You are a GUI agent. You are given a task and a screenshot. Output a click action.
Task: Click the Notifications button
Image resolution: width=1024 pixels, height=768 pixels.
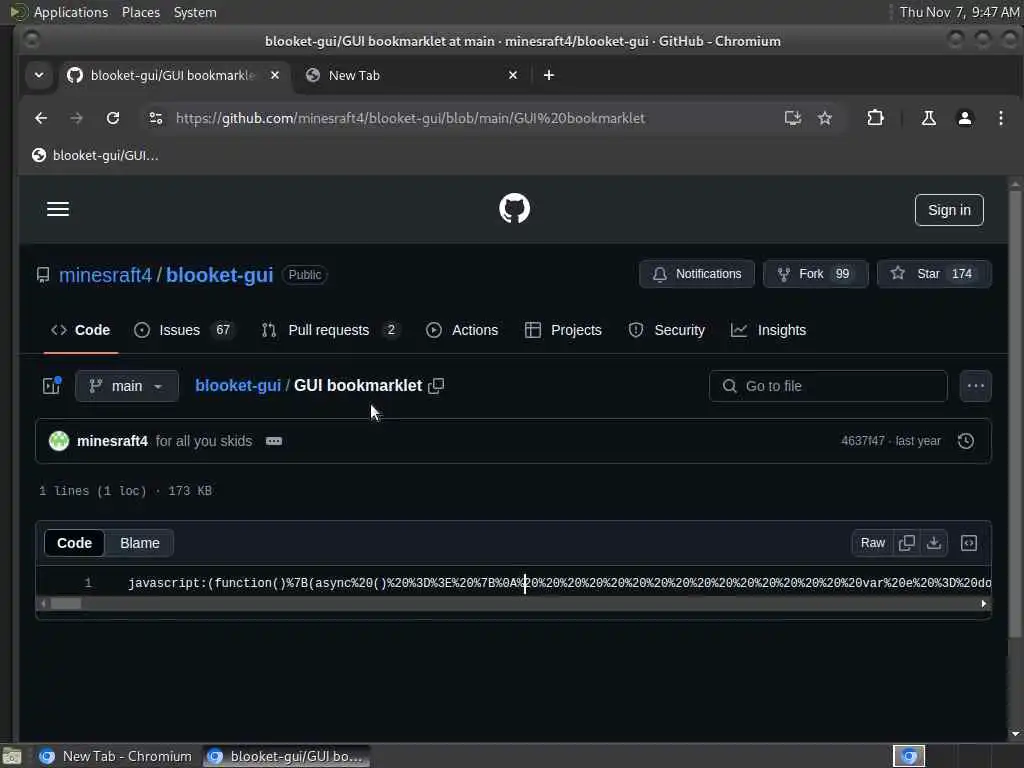[x=697, y=274]
